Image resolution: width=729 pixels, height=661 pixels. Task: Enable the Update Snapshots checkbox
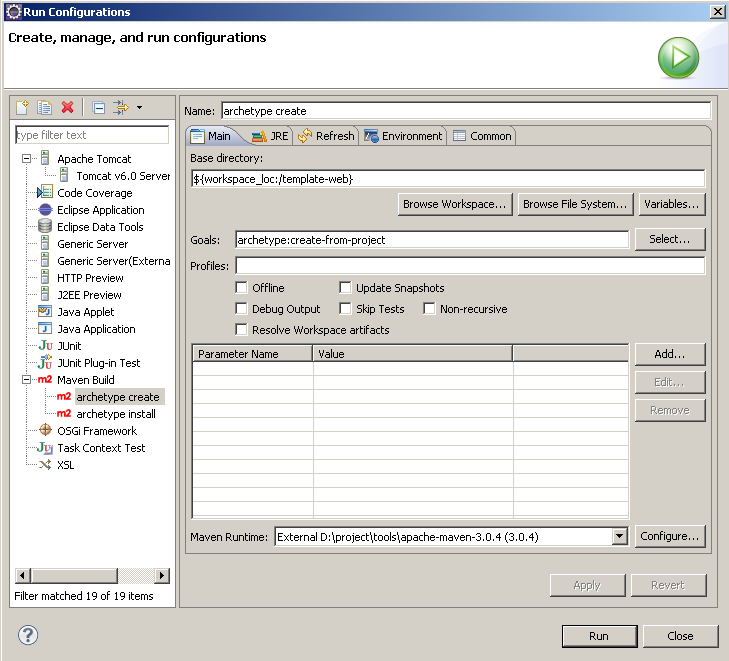click(x=345, y=287)
